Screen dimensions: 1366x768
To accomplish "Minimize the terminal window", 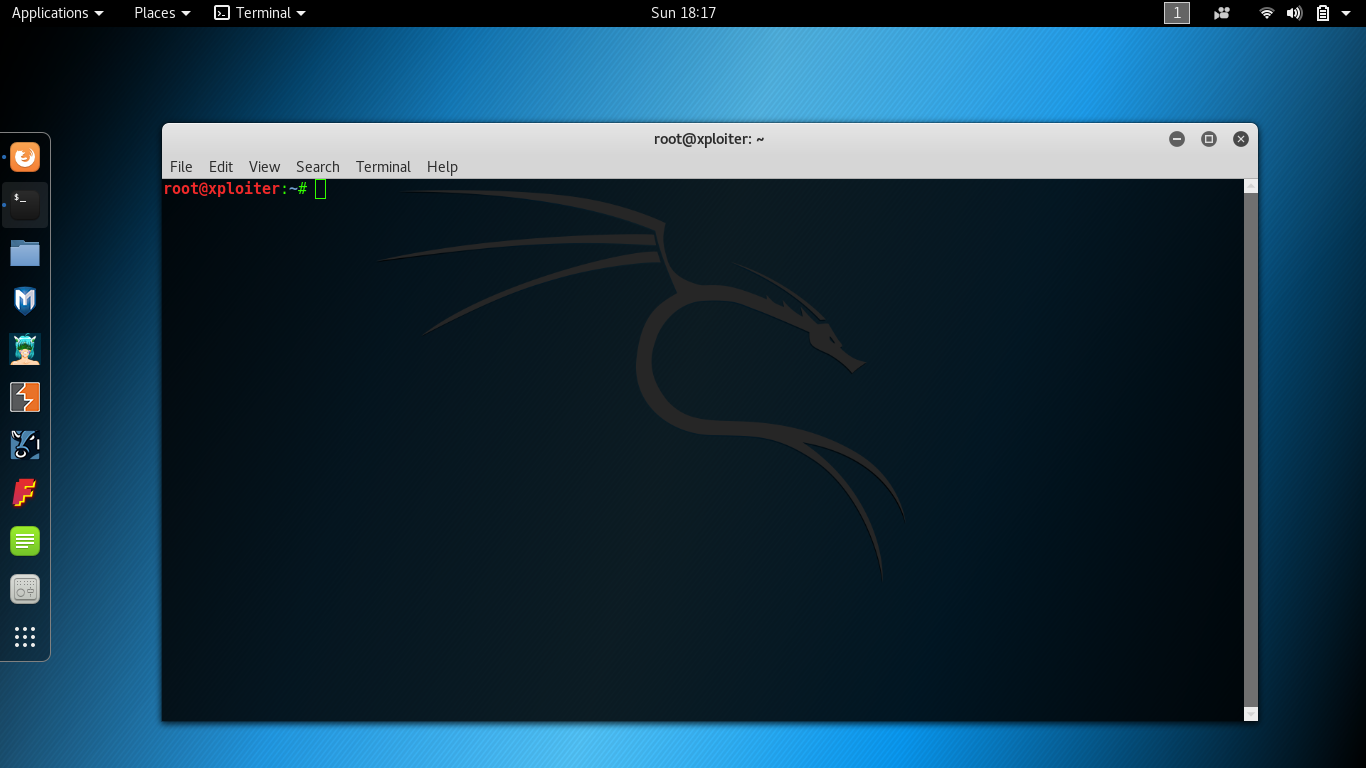I will pos(1177,139).
